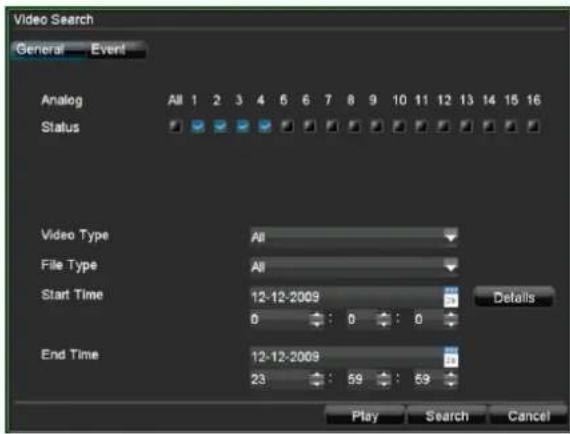Uncheck analog channel 2 checkbox
This screenshot has height=434, width=570.
click(x=220, y=126)
